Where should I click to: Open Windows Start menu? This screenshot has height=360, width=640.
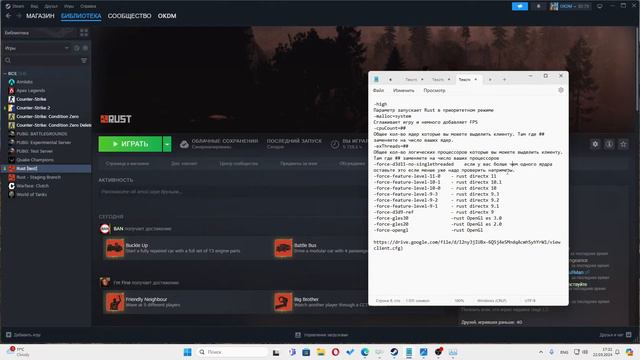point(187,352)
